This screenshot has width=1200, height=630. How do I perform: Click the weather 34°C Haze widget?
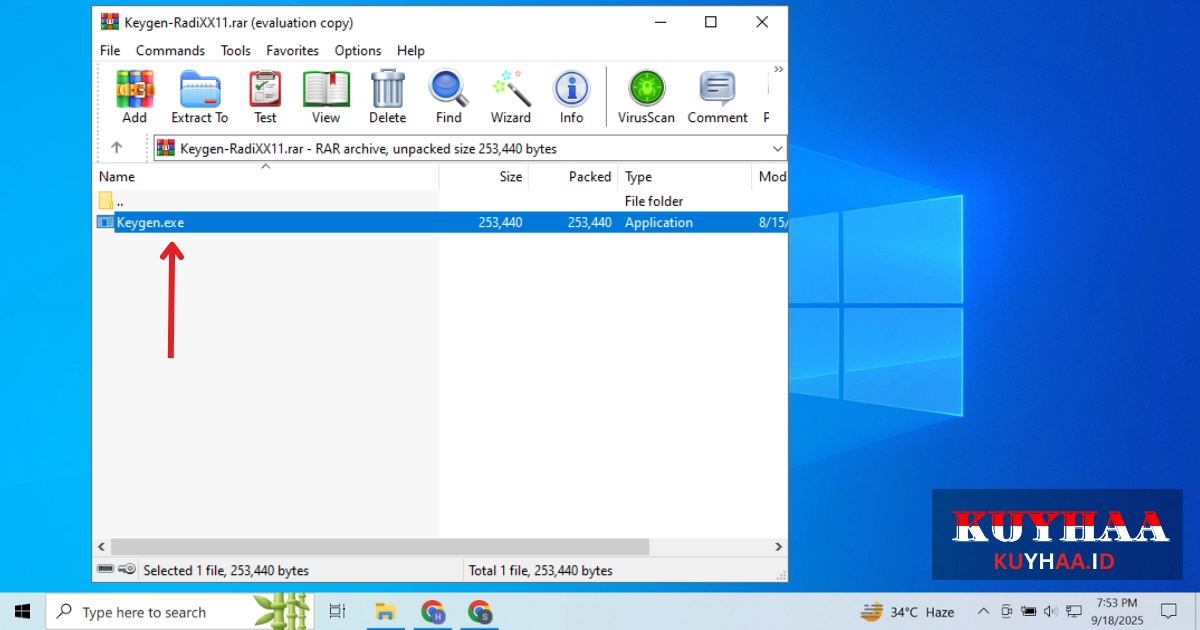pyautogui.click(x=908, y=611)
